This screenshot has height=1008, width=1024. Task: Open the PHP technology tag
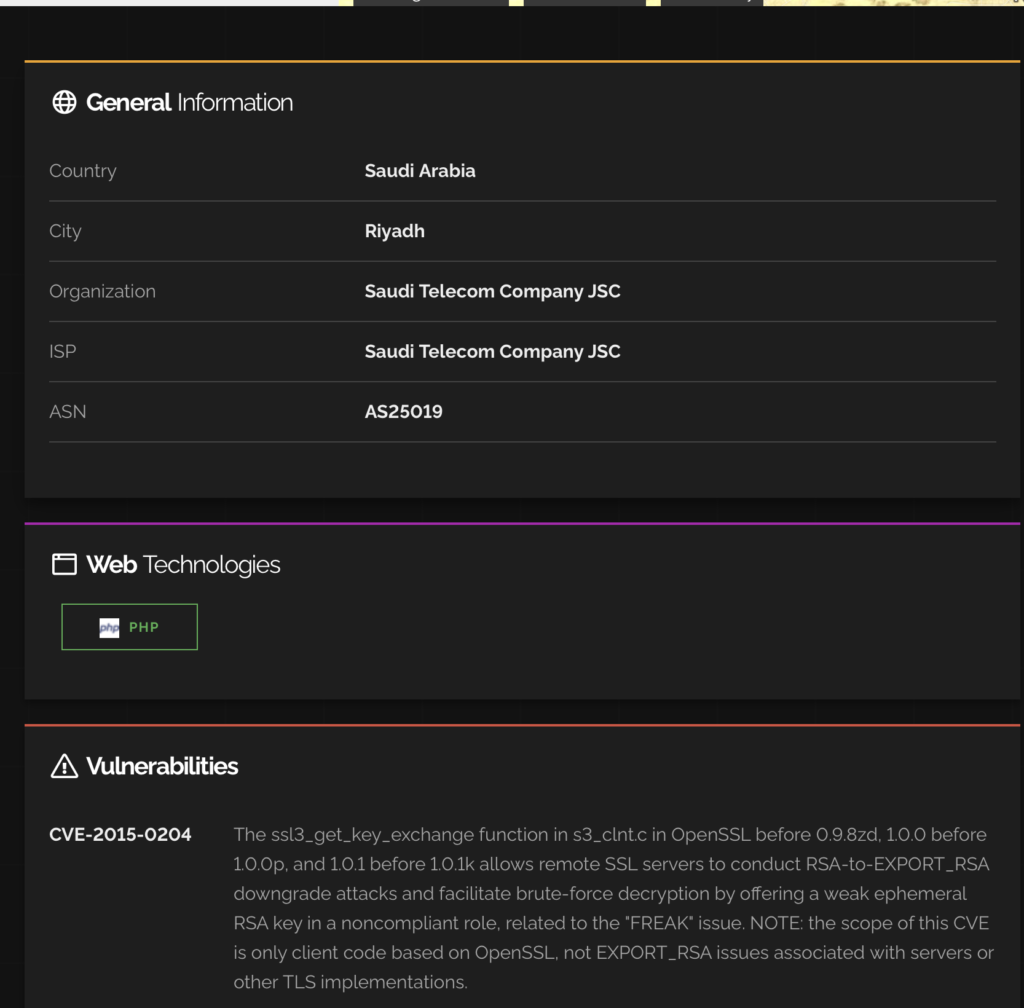pyautogui.click(x=129, y=627)
